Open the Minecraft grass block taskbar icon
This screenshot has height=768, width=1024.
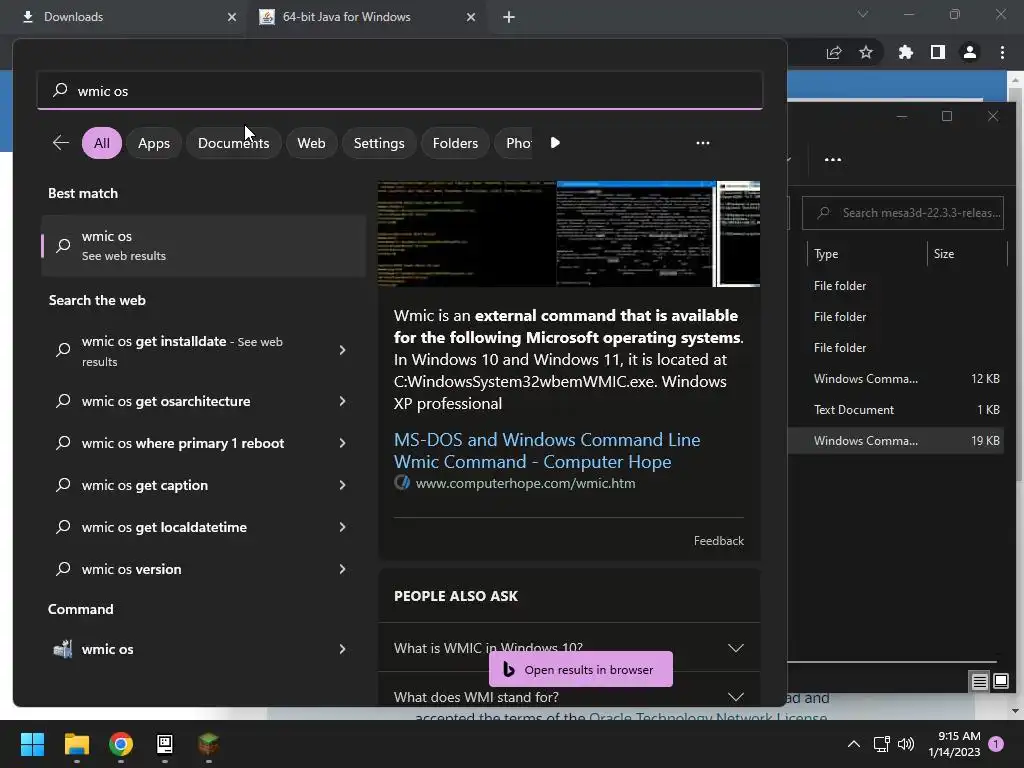pos(208,744)
